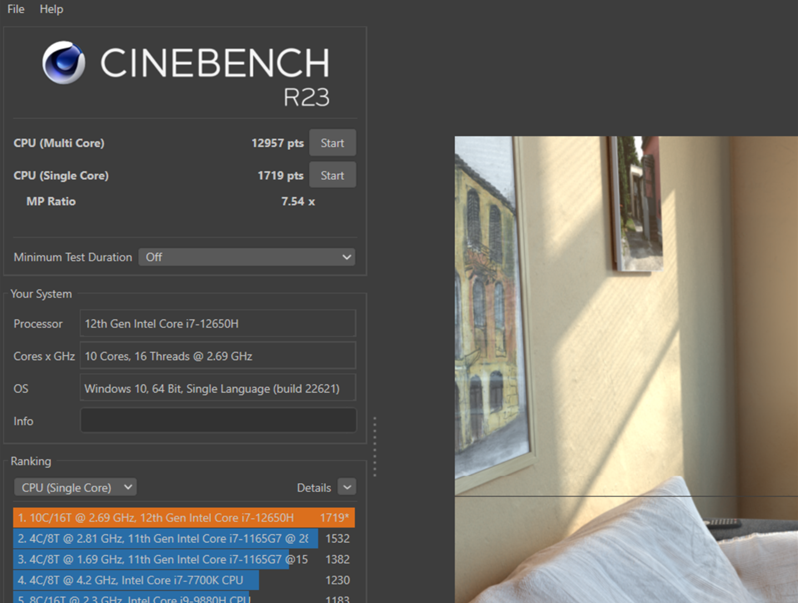
Task: Click the MP Ratio value 7.54 x
Action: pos(298,202)
